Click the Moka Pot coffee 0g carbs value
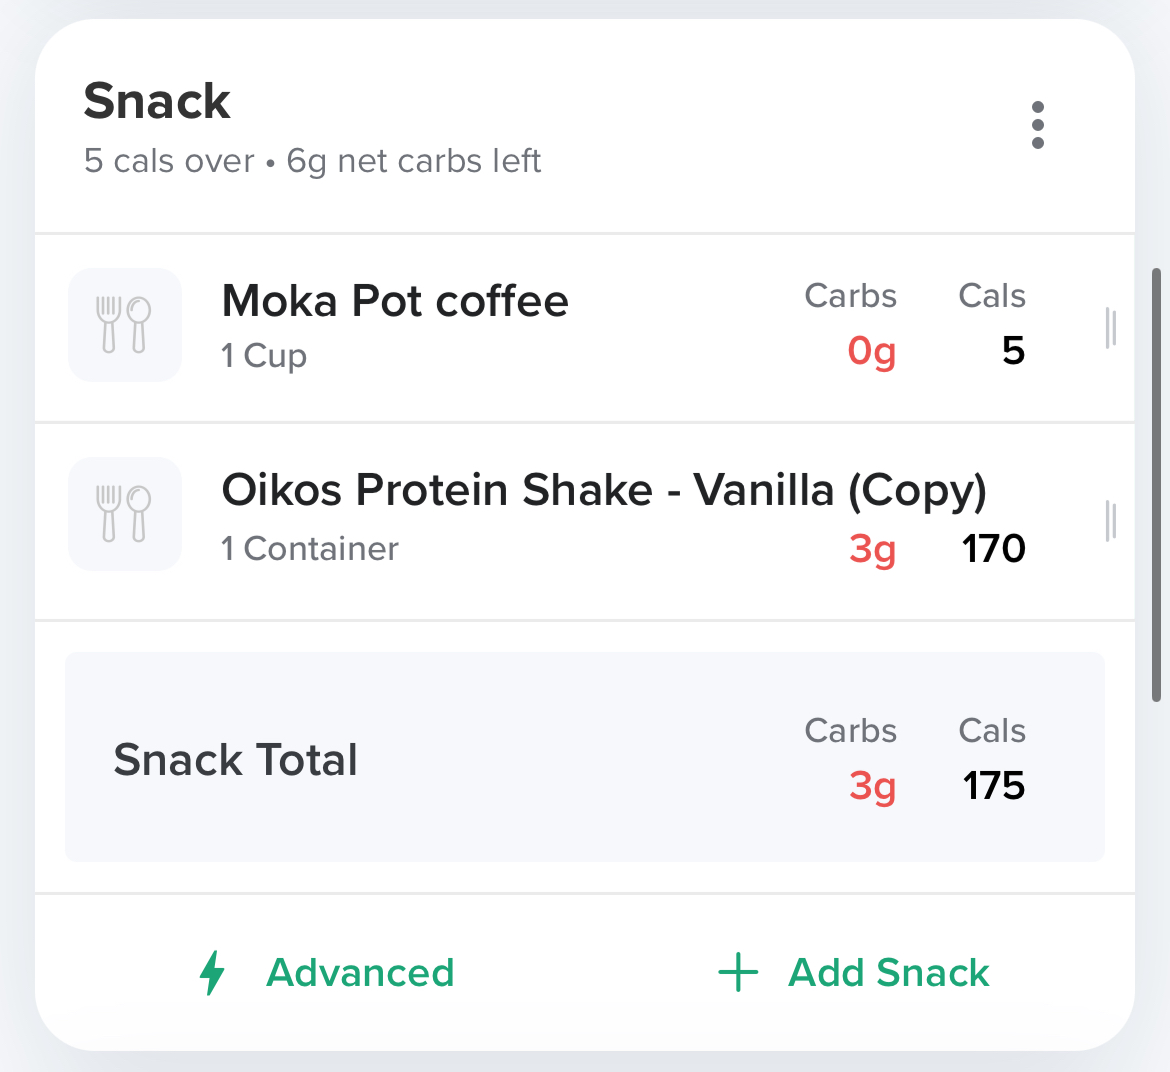The image size is (1170, 1072). point(871,351)
